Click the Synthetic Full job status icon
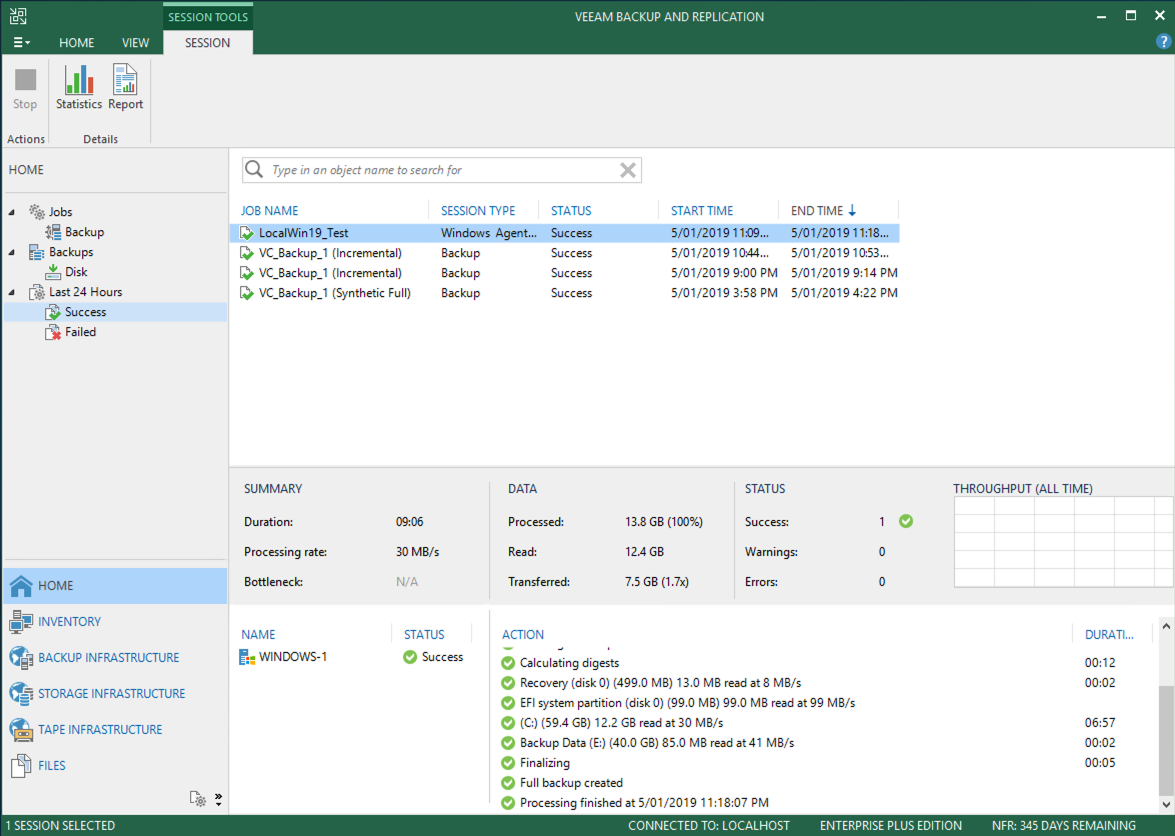The height and width of the screenshot is (836, 1175). [x=247, y=293]
